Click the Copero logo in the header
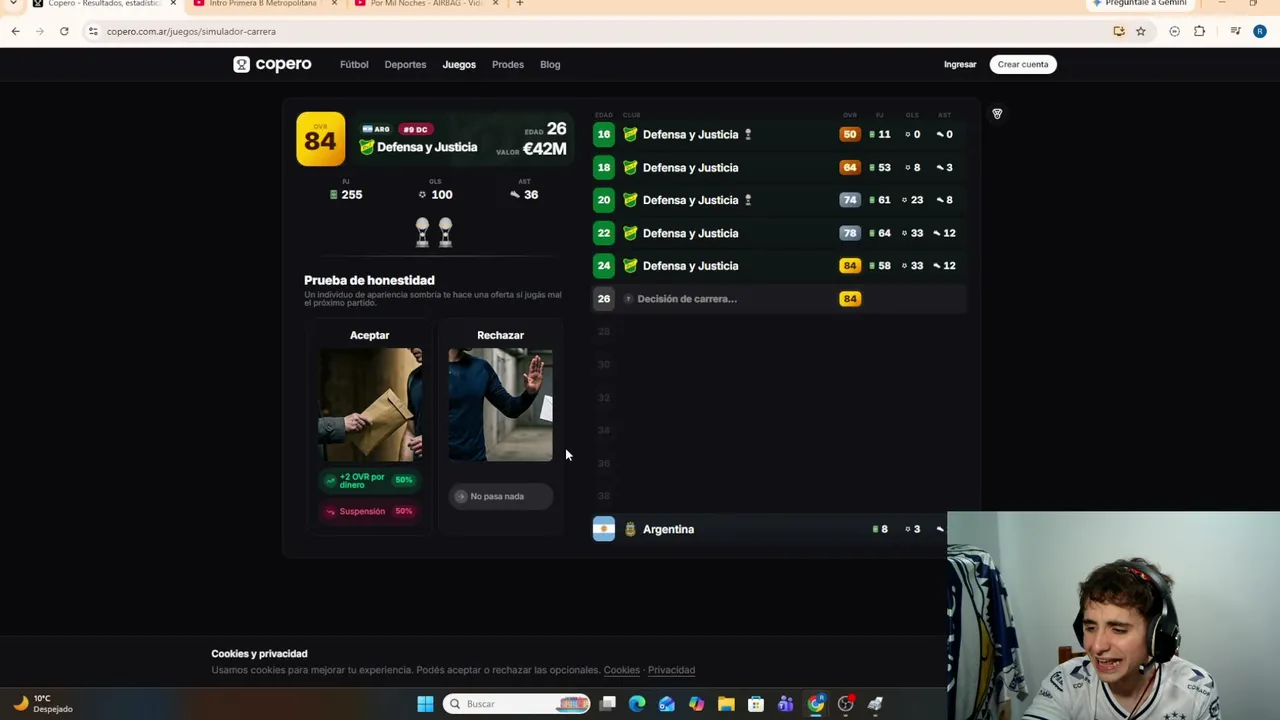Image resolution: width=1280 pixels, height=720 pixels. [273, 64]
